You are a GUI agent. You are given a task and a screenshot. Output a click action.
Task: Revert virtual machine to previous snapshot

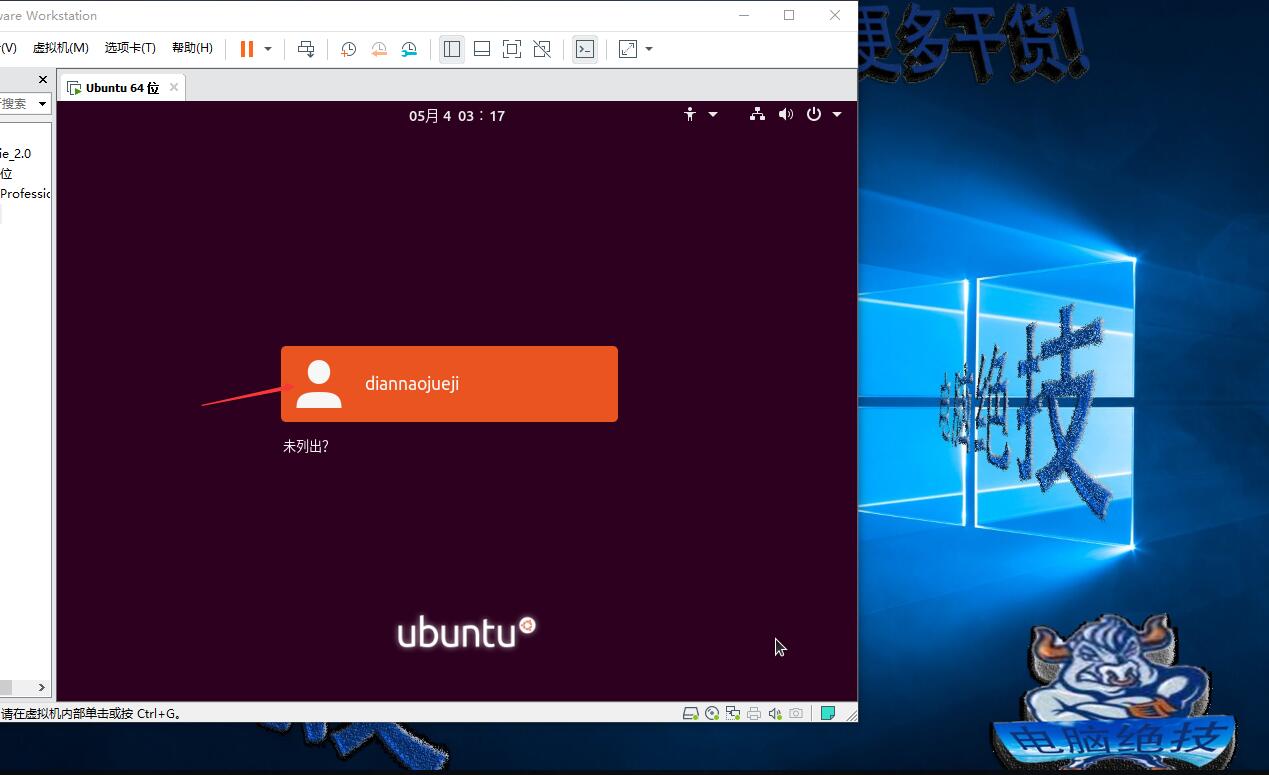(379, 49)
